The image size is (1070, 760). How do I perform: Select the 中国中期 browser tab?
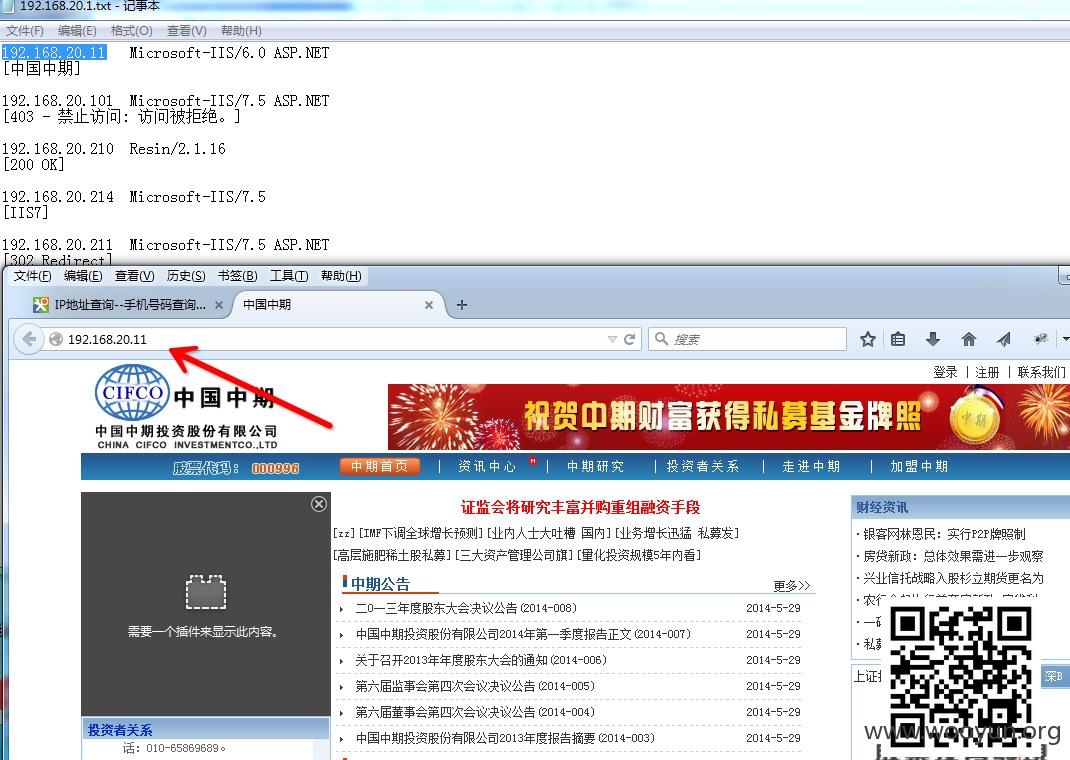point(338,305)
